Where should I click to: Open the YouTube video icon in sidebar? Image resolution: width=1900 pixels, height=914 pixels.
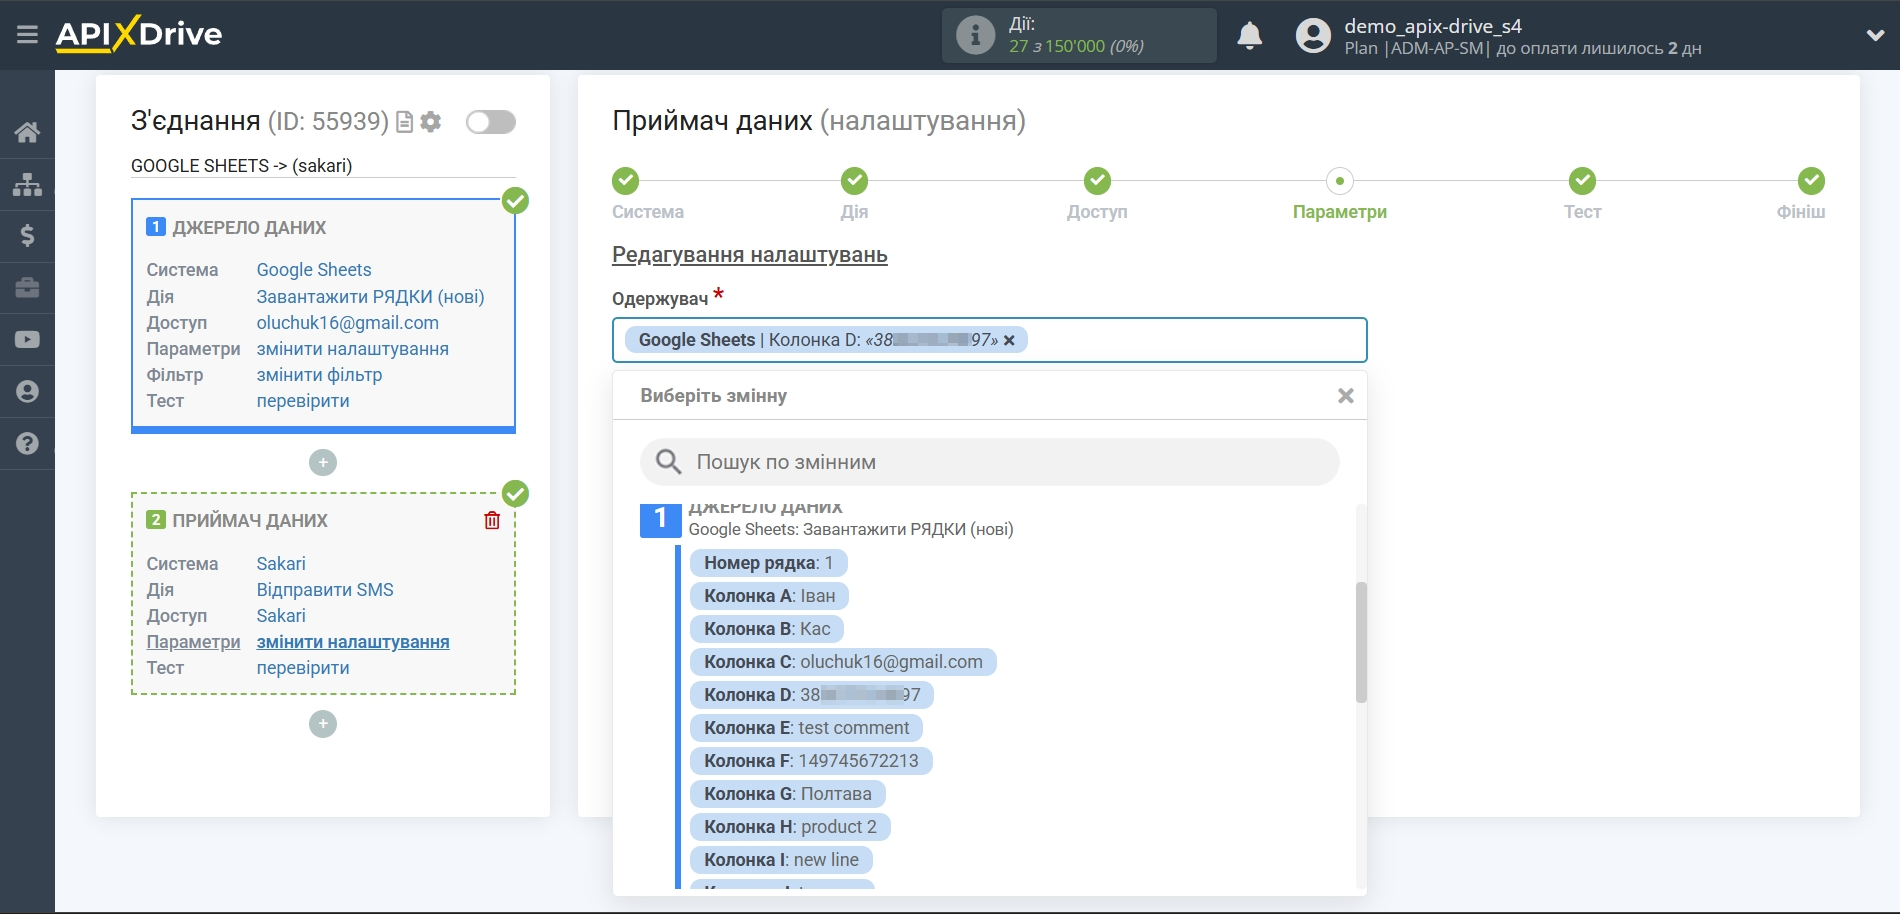(27, 340)
